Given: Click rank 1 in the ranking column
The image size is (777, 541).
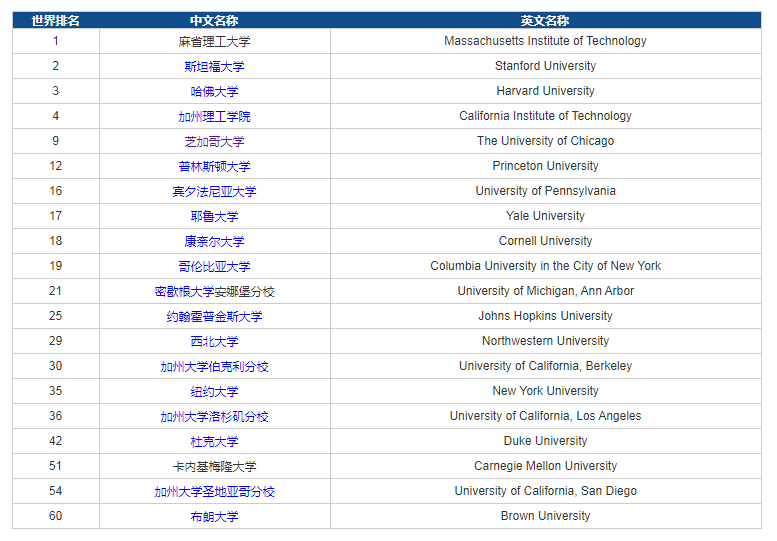Looking at the screenshot, I should point(56,41).
